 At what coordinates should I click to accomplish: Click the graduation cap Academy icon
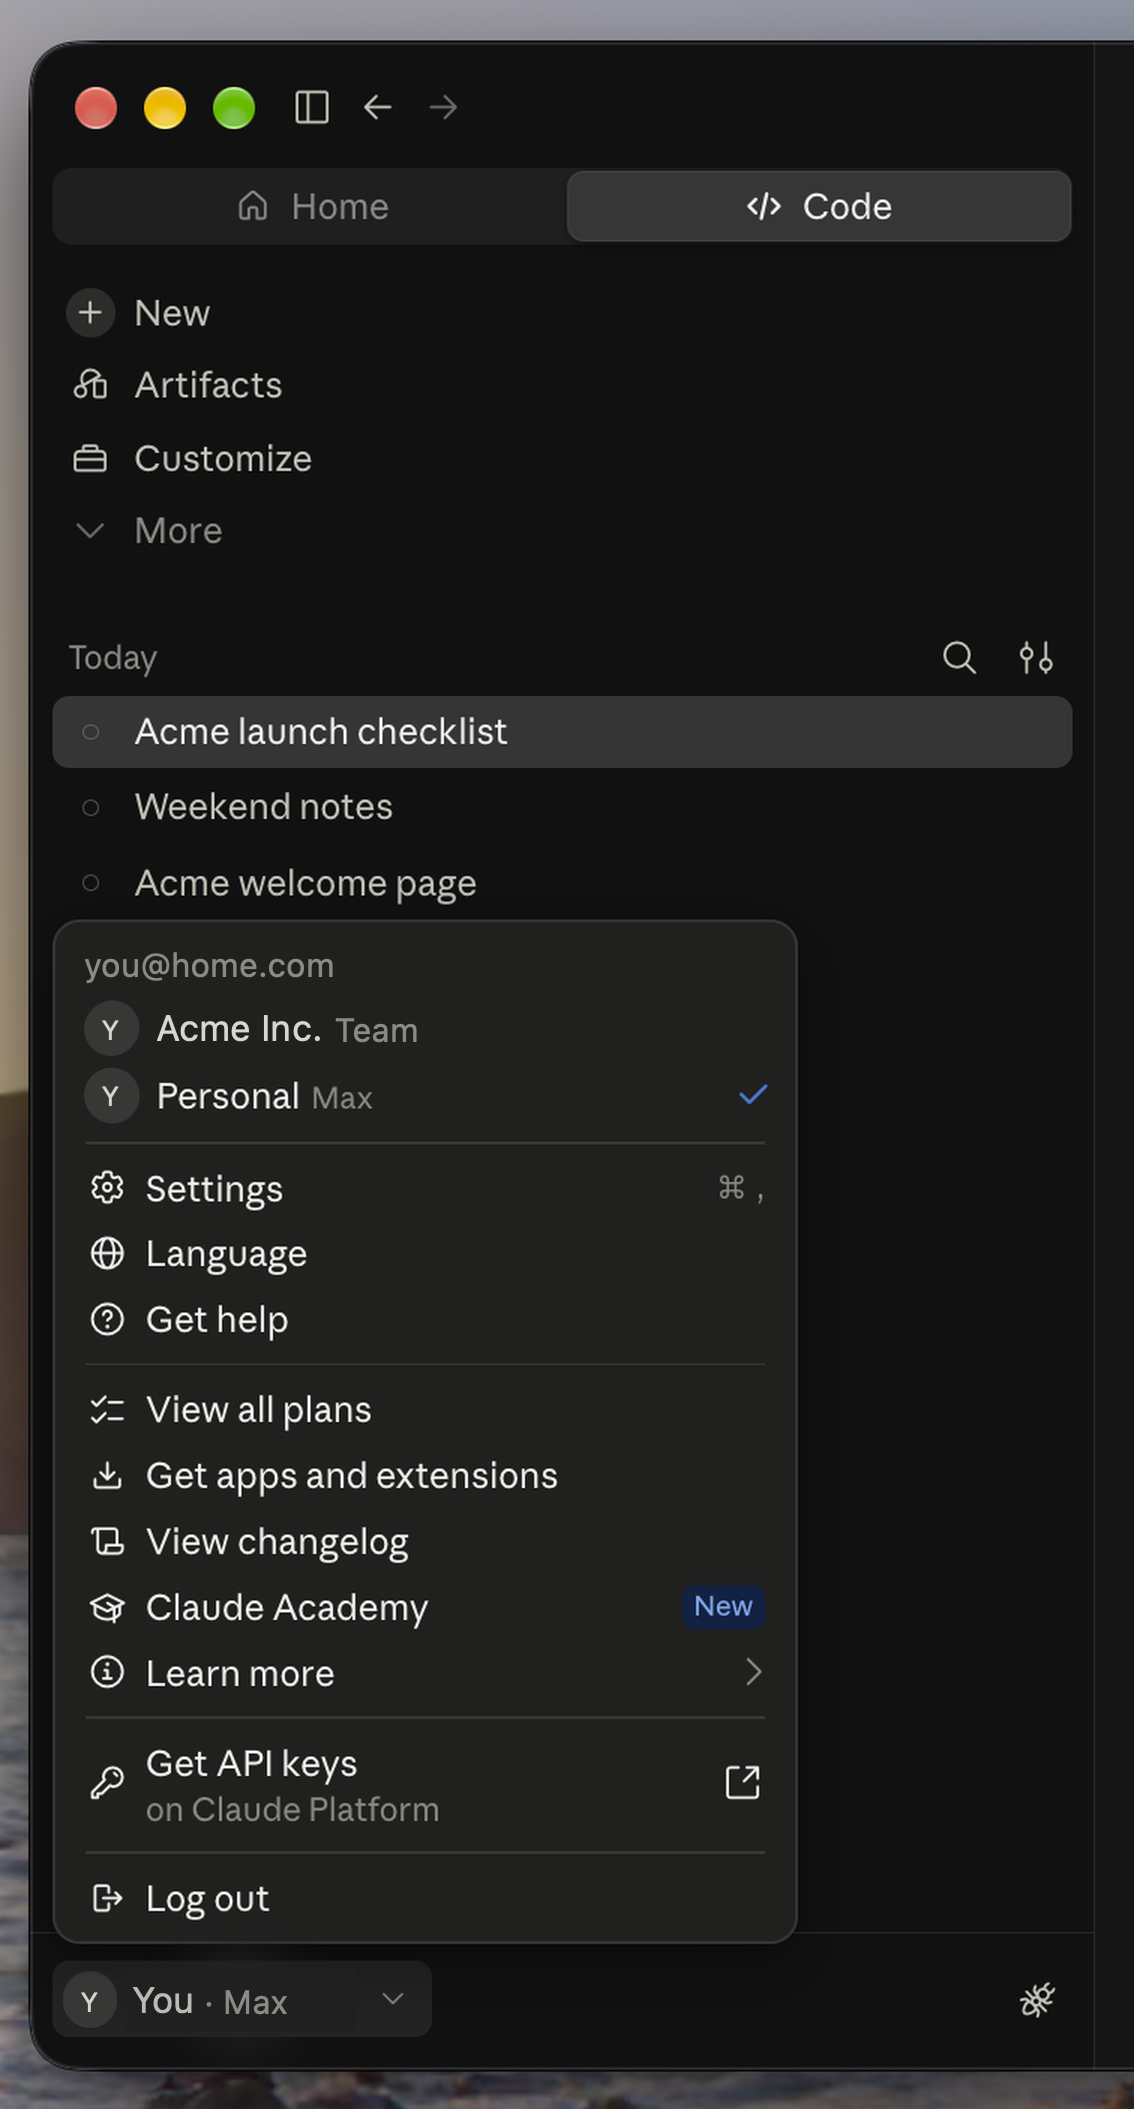click(107, 1608)
